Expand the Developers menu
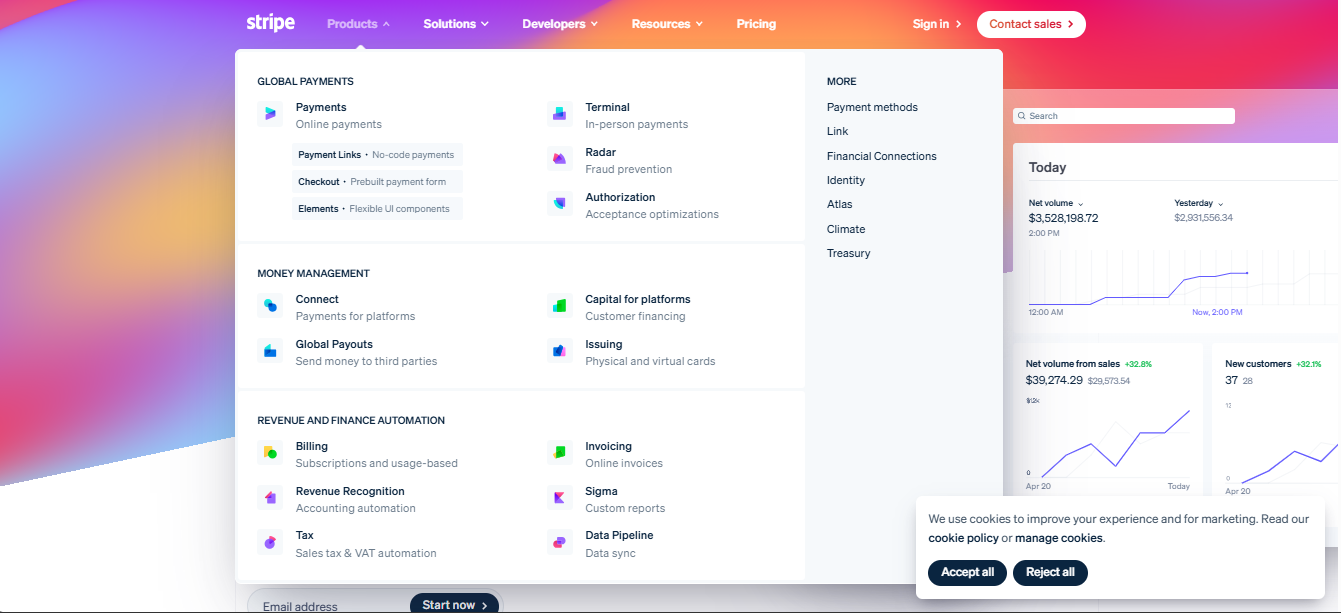The width and height of the screenshot is (1341, 613). 560,24
